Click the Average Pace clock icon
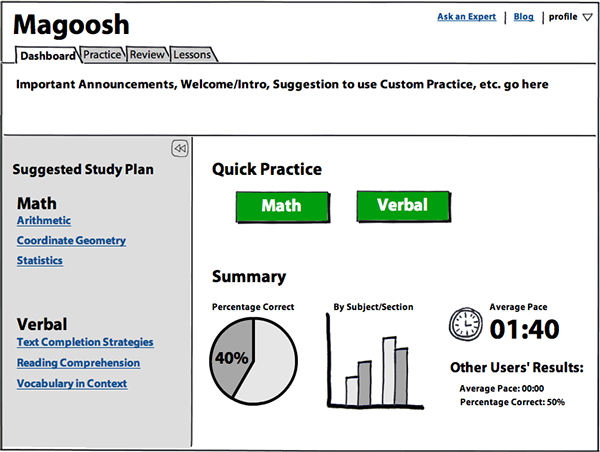 465,324
